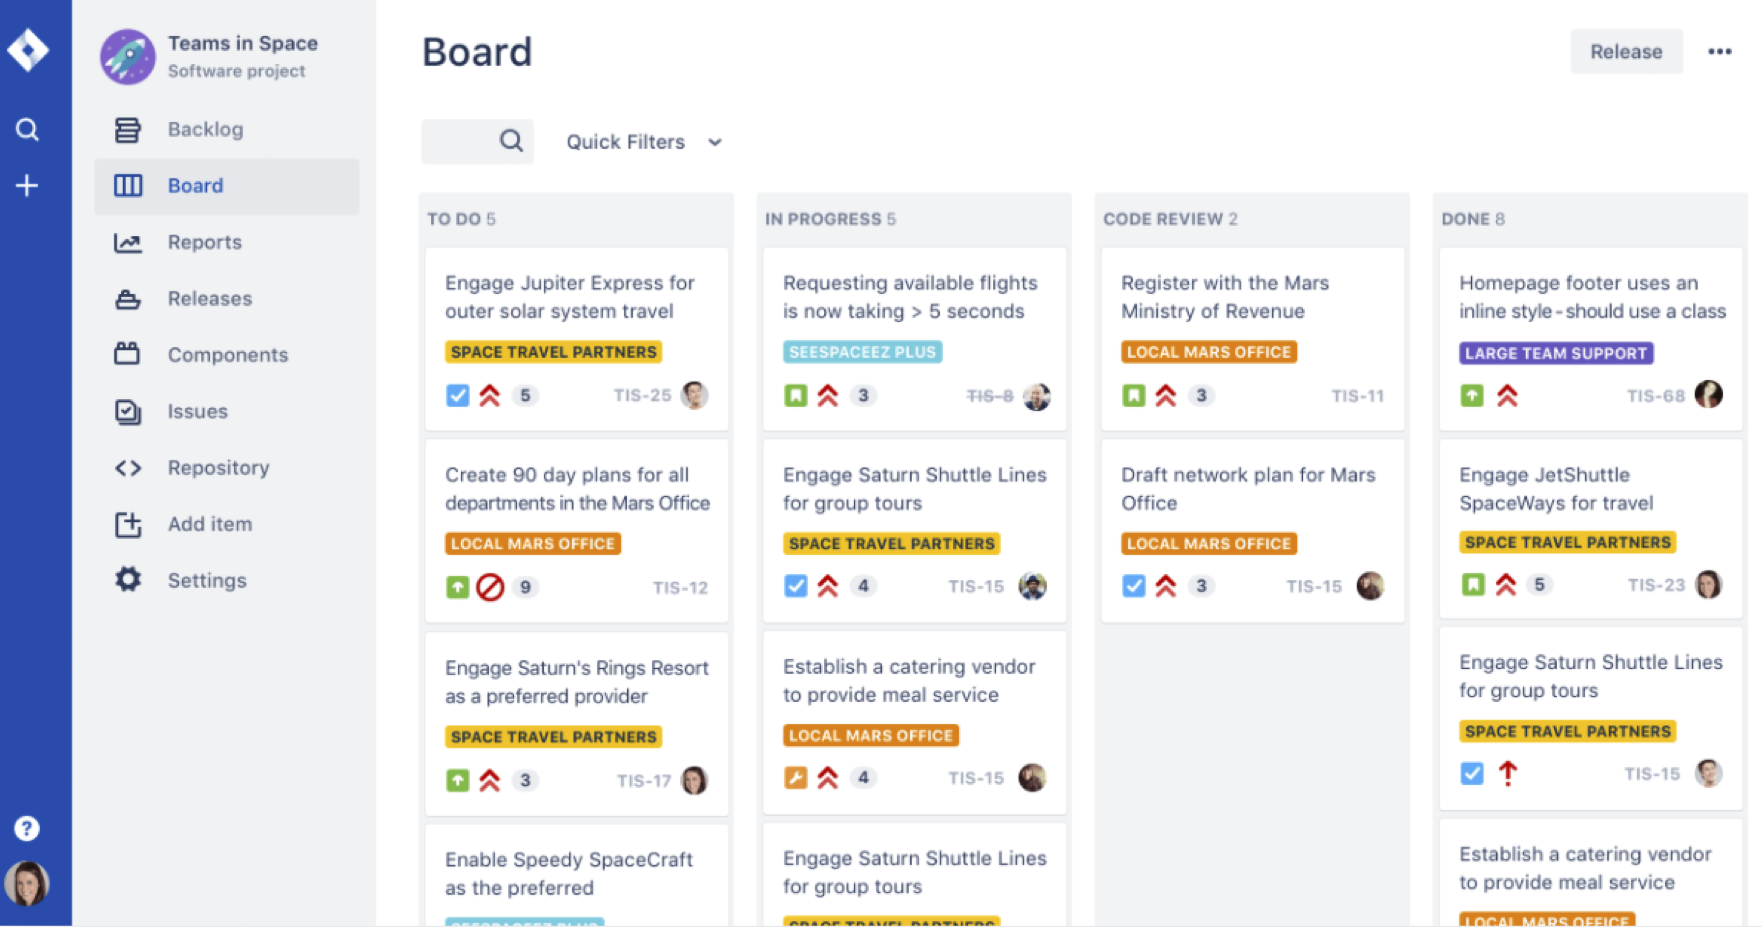Open Issues in the sidebar

[227, 411]
